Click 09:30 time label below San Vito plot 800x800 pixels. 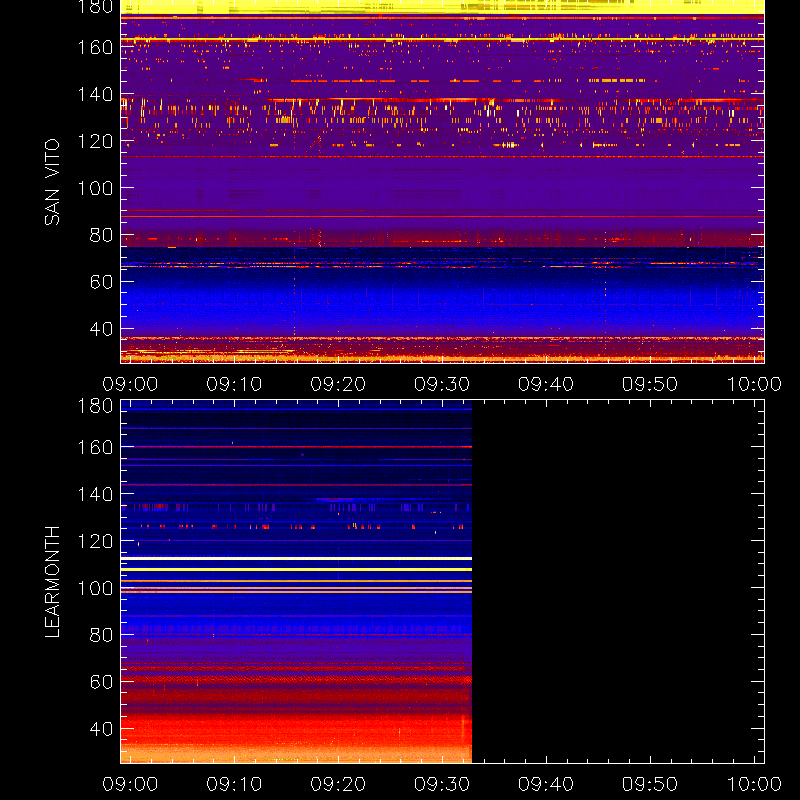442,384
